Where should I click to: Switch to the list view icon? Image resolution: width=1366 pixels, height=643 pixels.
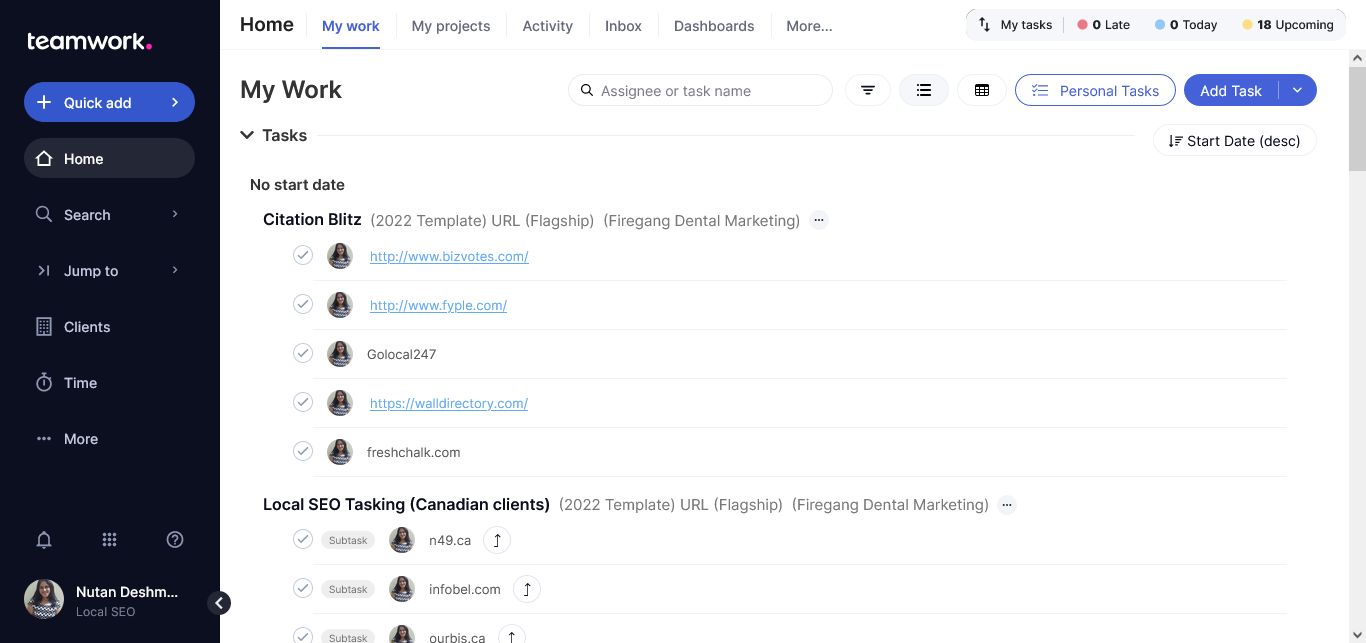tap(924, 91)
